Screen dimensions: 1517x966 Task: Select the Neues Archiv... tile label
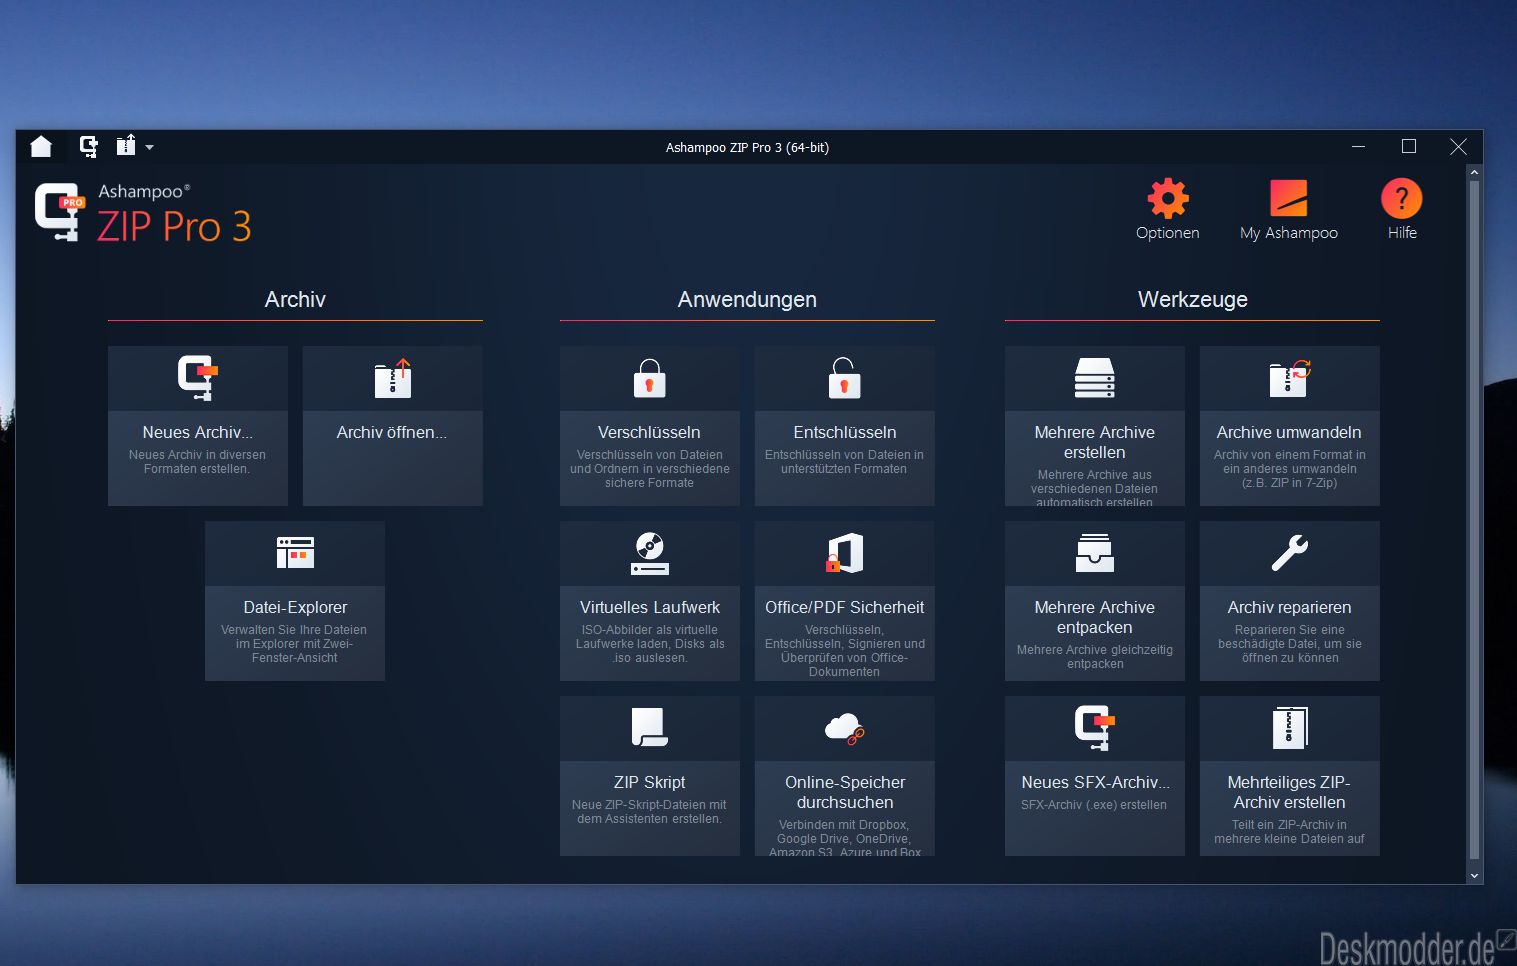tap(198, 432)
